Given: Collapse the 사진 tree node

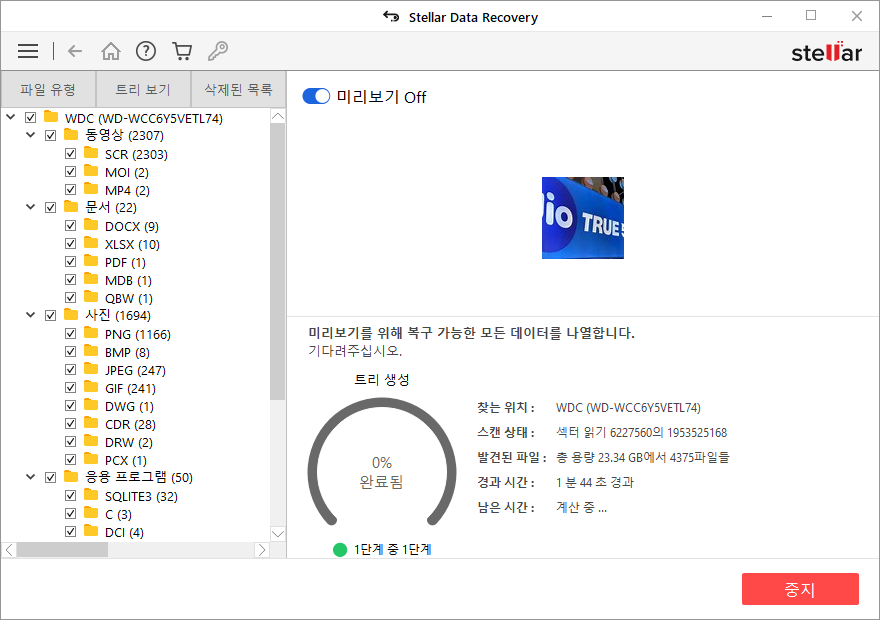Looking at the screenshot, I should [31, 314].
